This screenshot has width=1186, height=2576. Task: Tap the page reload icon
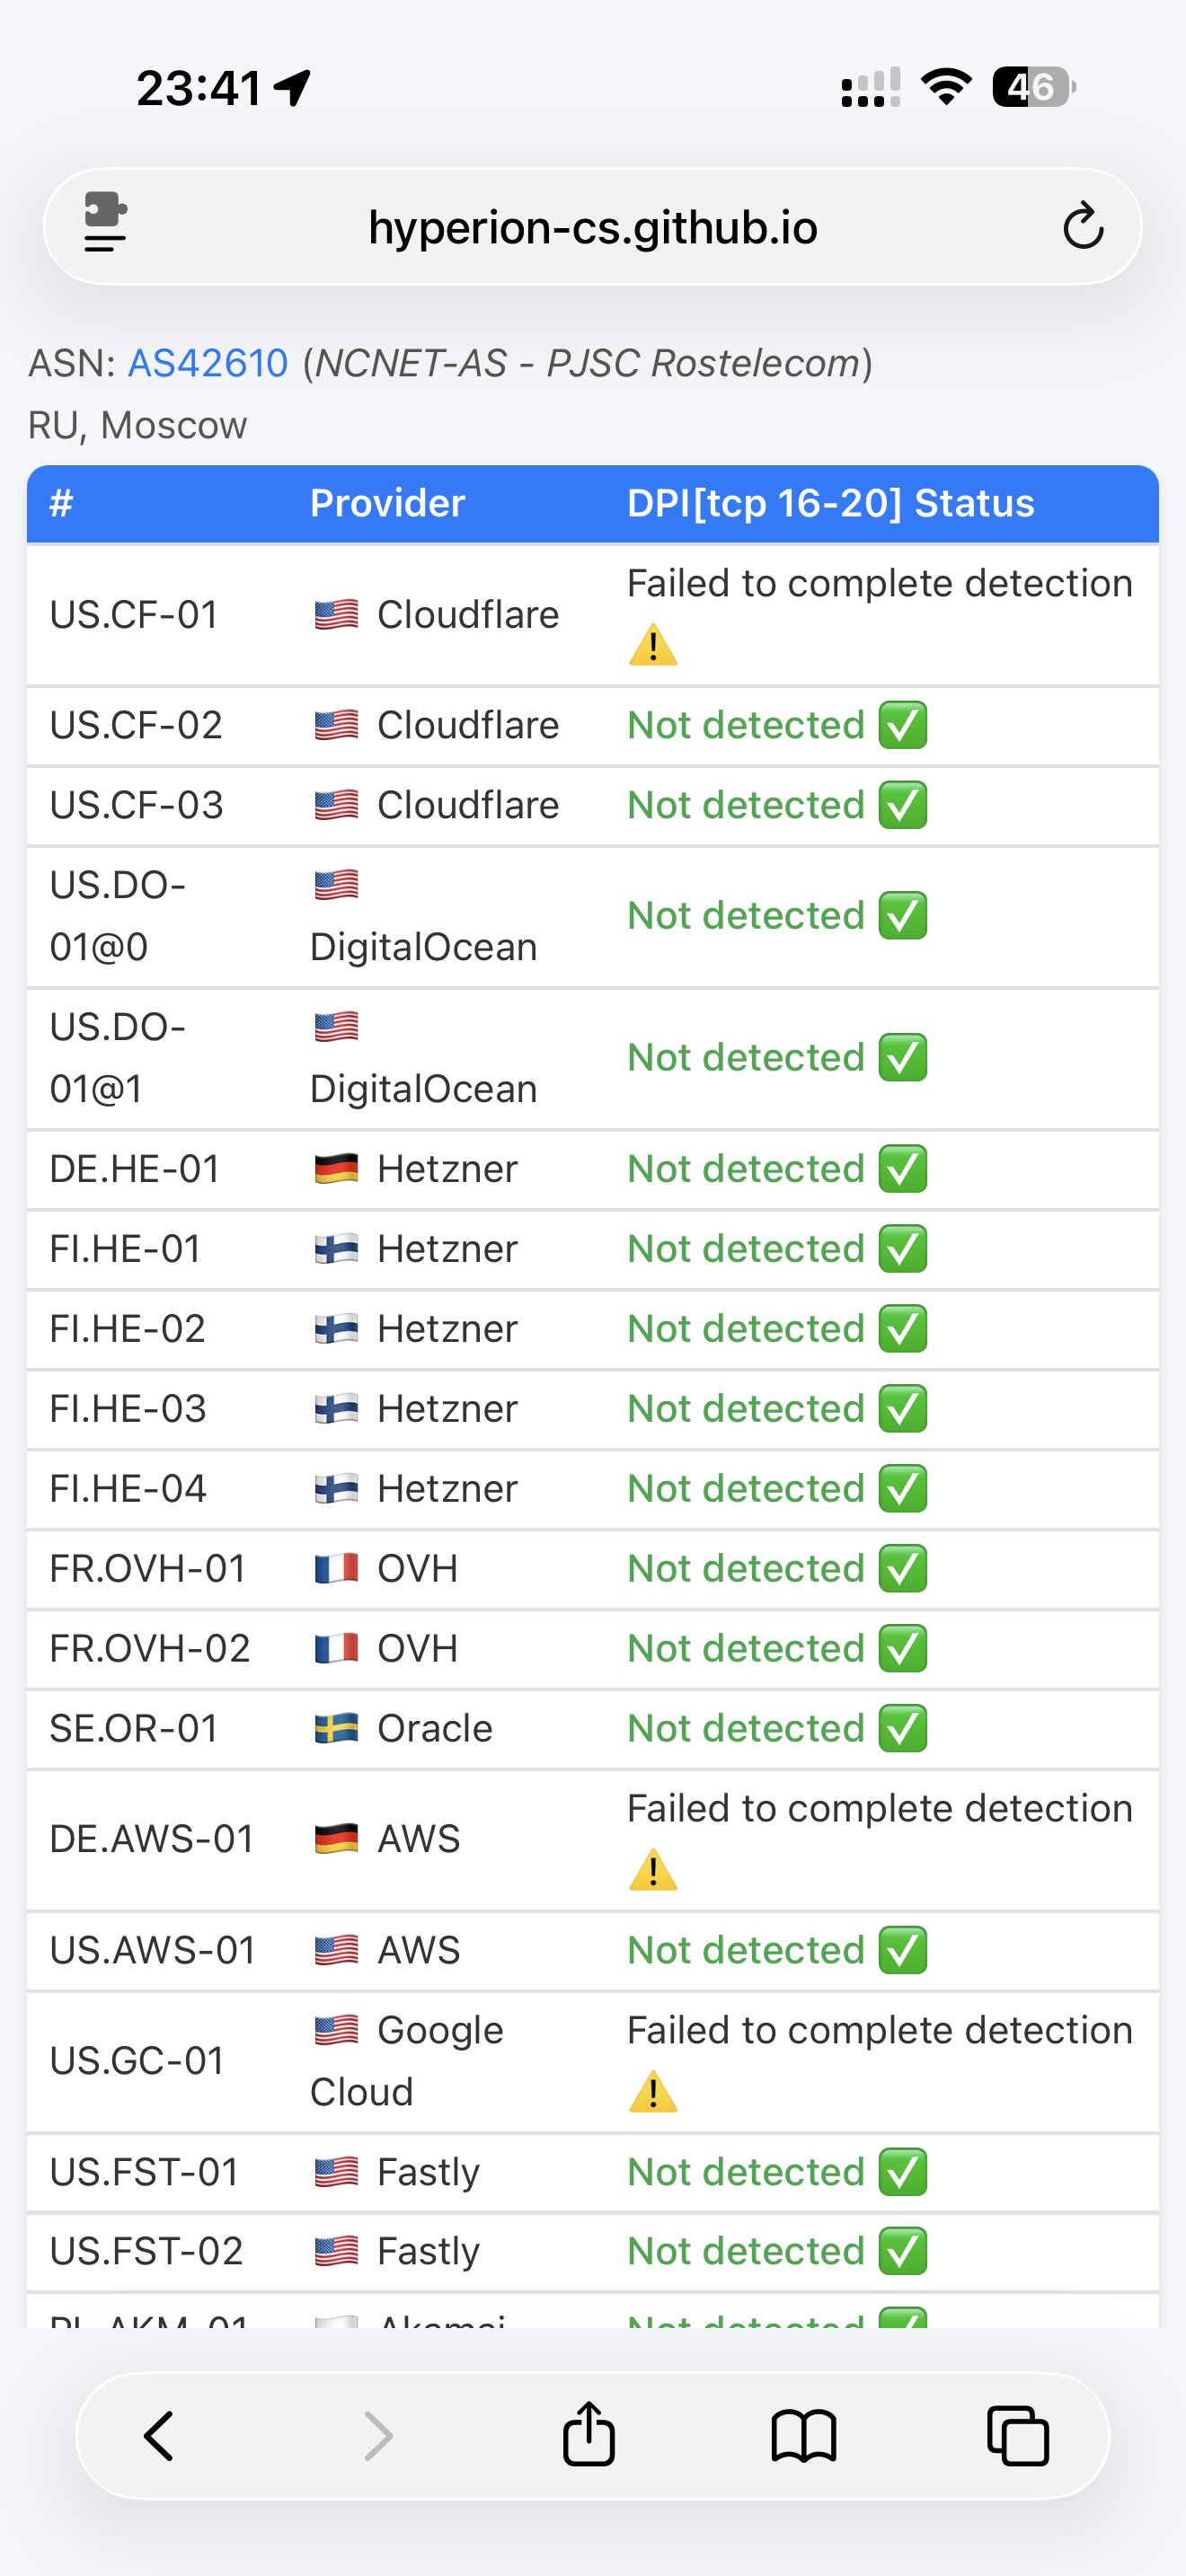pyautogui.click(x=1082, y=227)
